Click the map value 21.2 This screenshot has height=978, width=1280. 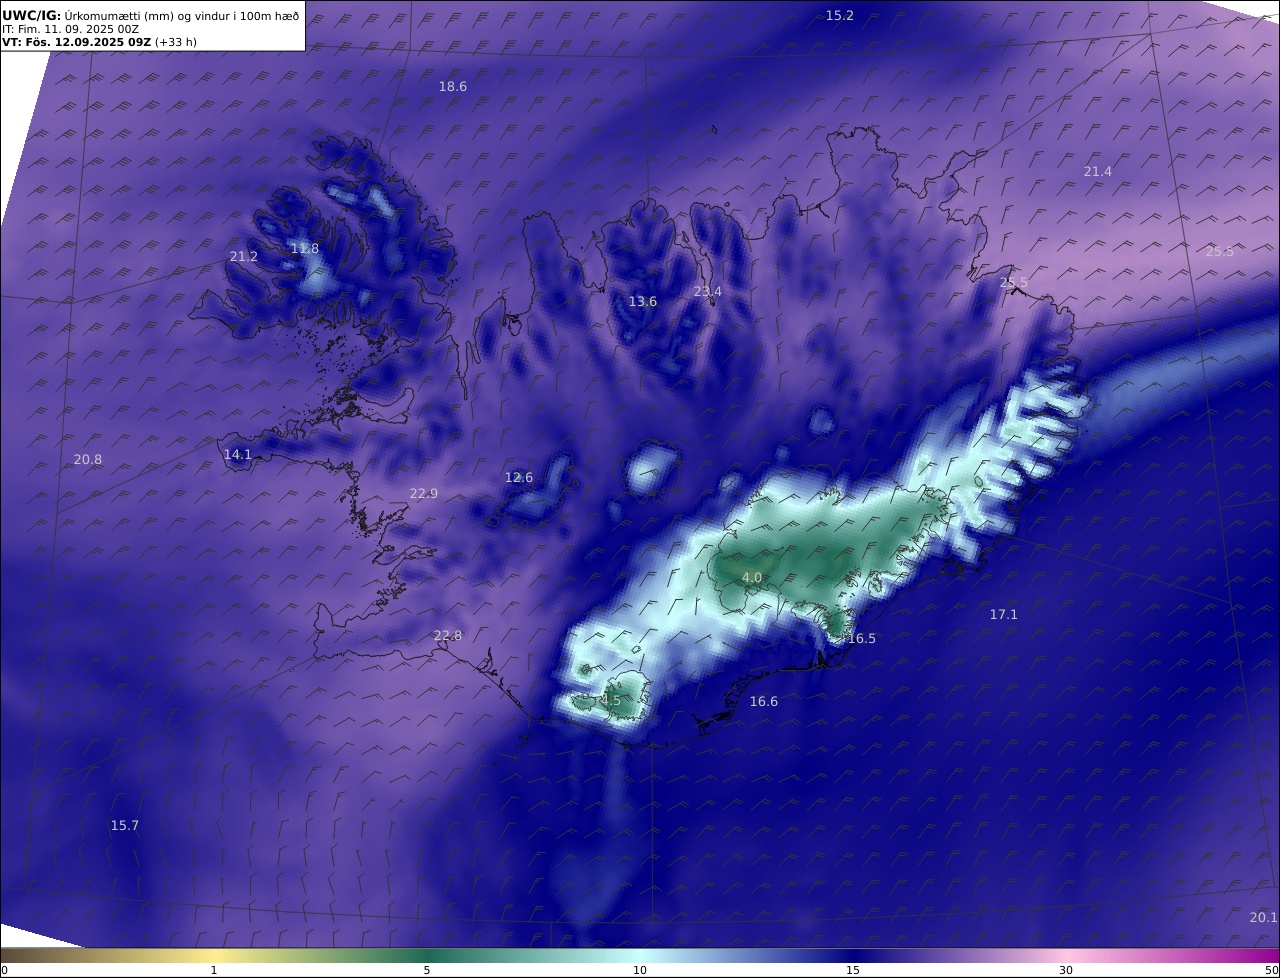244,257
